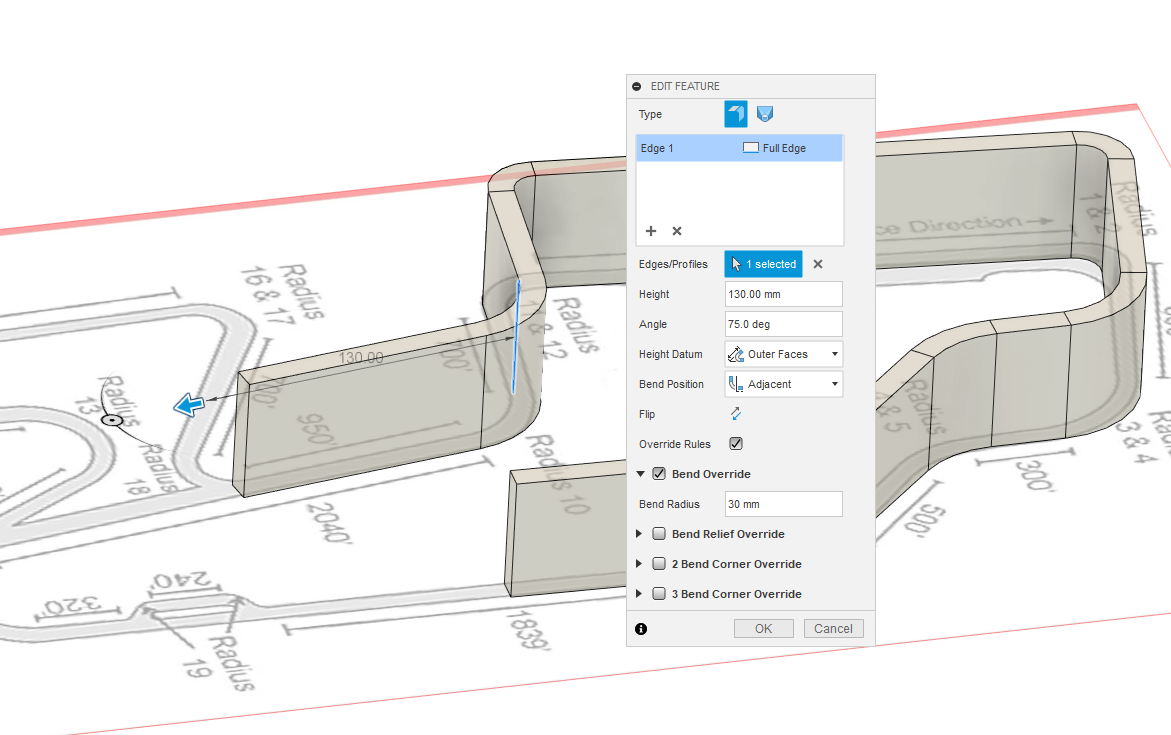Collapse the Bend Override section
This screenshot has width=1171, height=735.
click(640, 473)
